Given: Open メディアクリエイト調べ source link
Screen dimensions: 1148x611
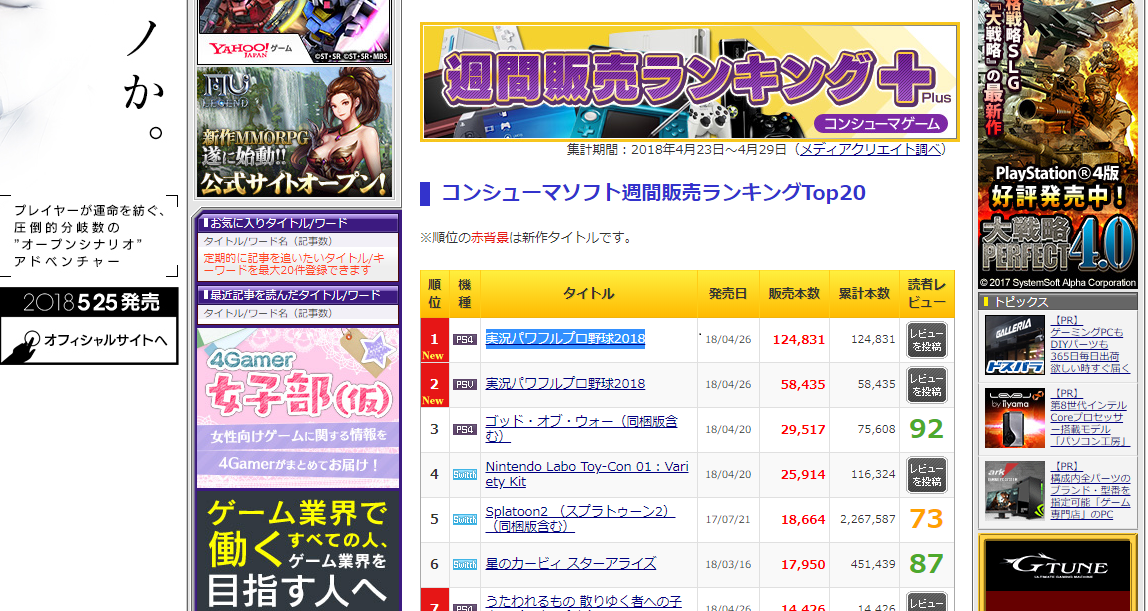Looking at the screenshot, I should coord(870,149).
